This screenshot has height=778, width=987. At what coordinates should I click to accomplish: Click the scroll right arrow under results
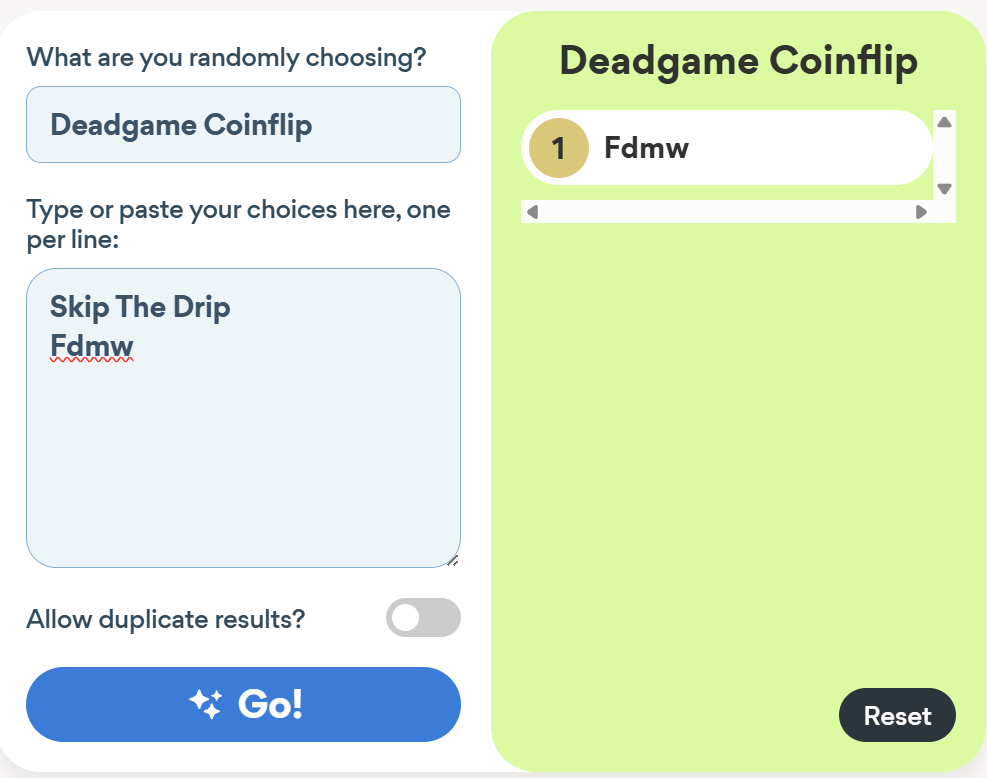click(922, 212)
